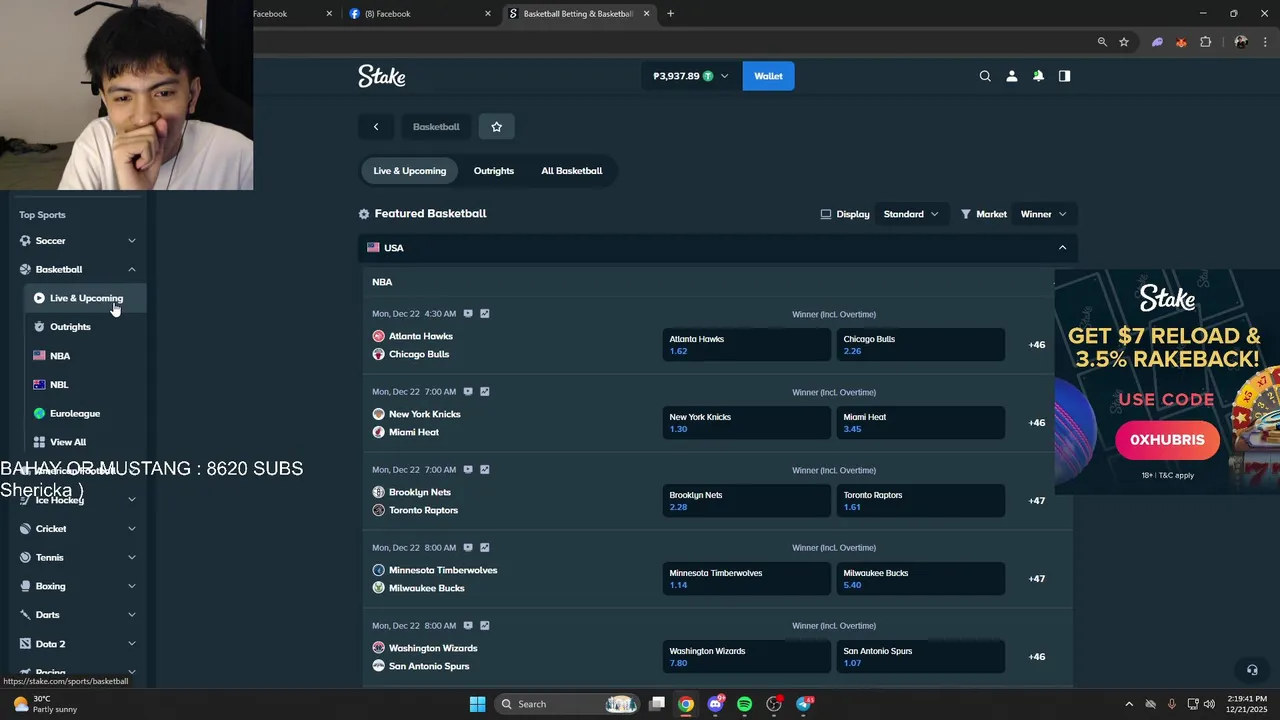
Task: Open the purple Phantom extension icon
Action: (1157, 42)
